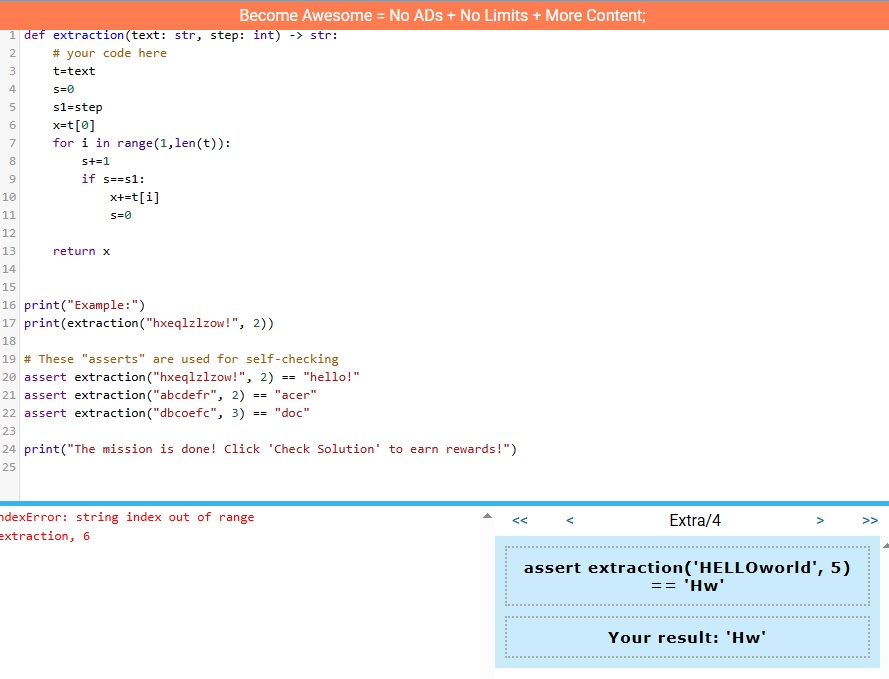Click the Extra/4 test label
Viewport: 889px width, 679px height.
click(694, 521)
